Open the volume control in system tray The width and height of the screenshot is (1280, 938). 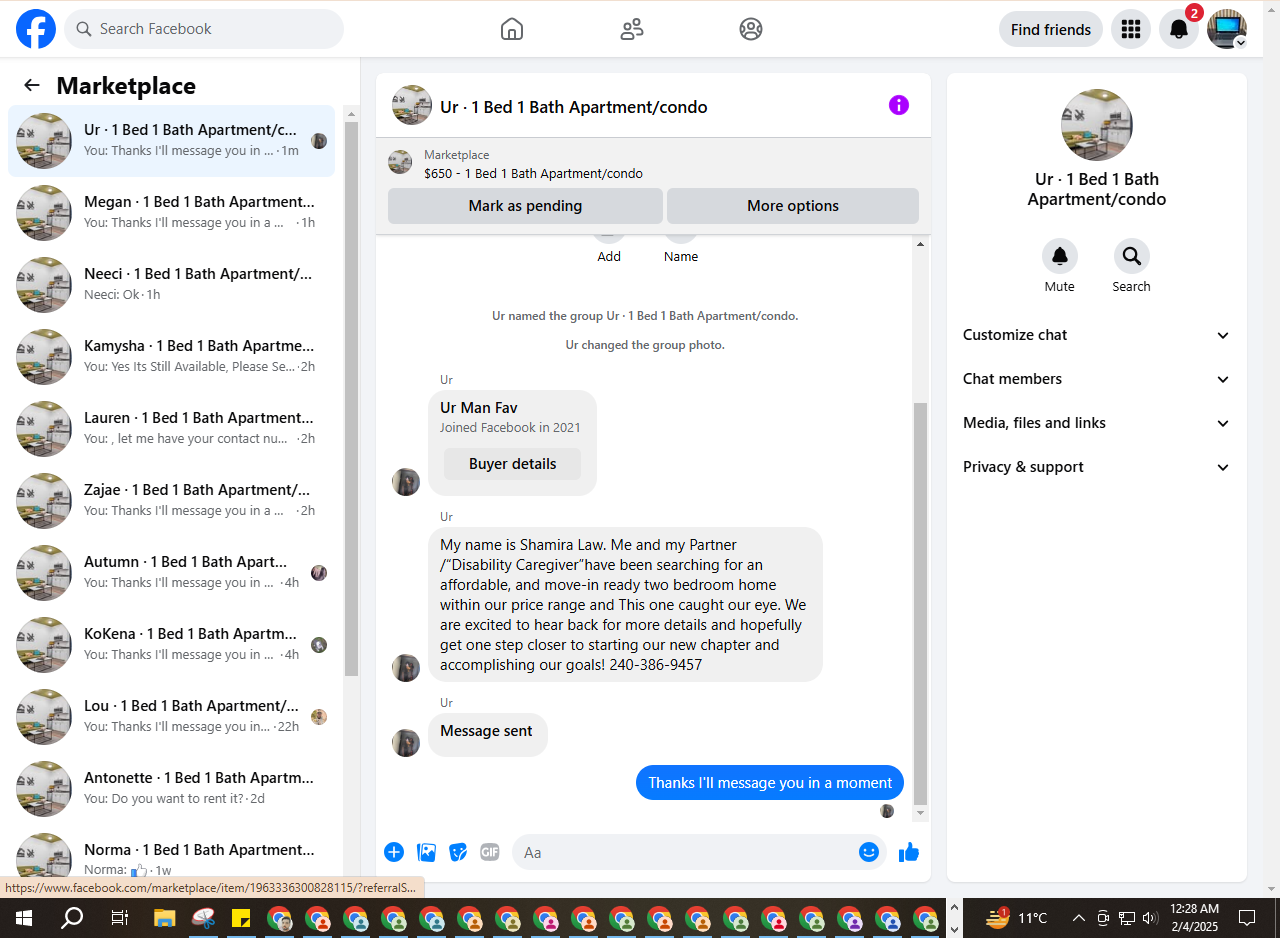tap(1149, 917)
